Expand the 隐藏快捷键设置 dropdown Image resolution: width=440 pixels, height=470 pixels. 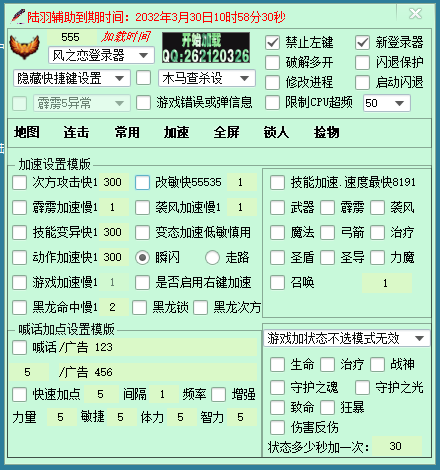click(x=72, y=79)
